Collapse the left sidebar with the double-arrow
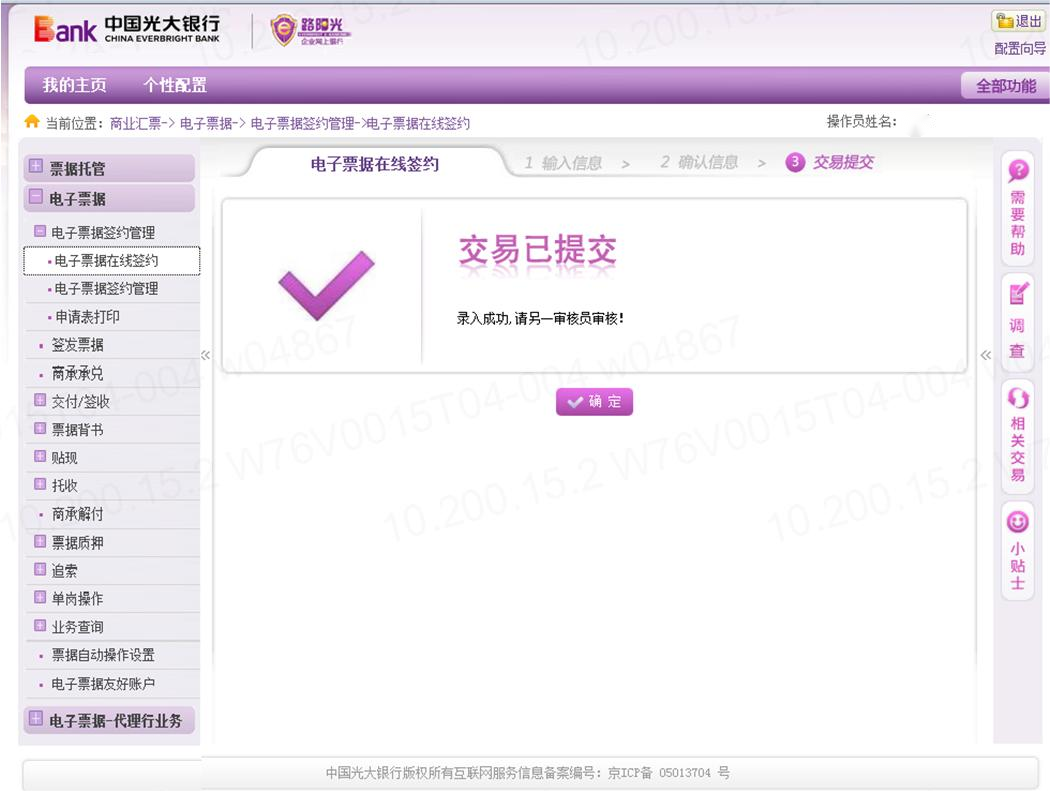The height and width of the screenshot is (791, 1050). [x=205, y=355]
